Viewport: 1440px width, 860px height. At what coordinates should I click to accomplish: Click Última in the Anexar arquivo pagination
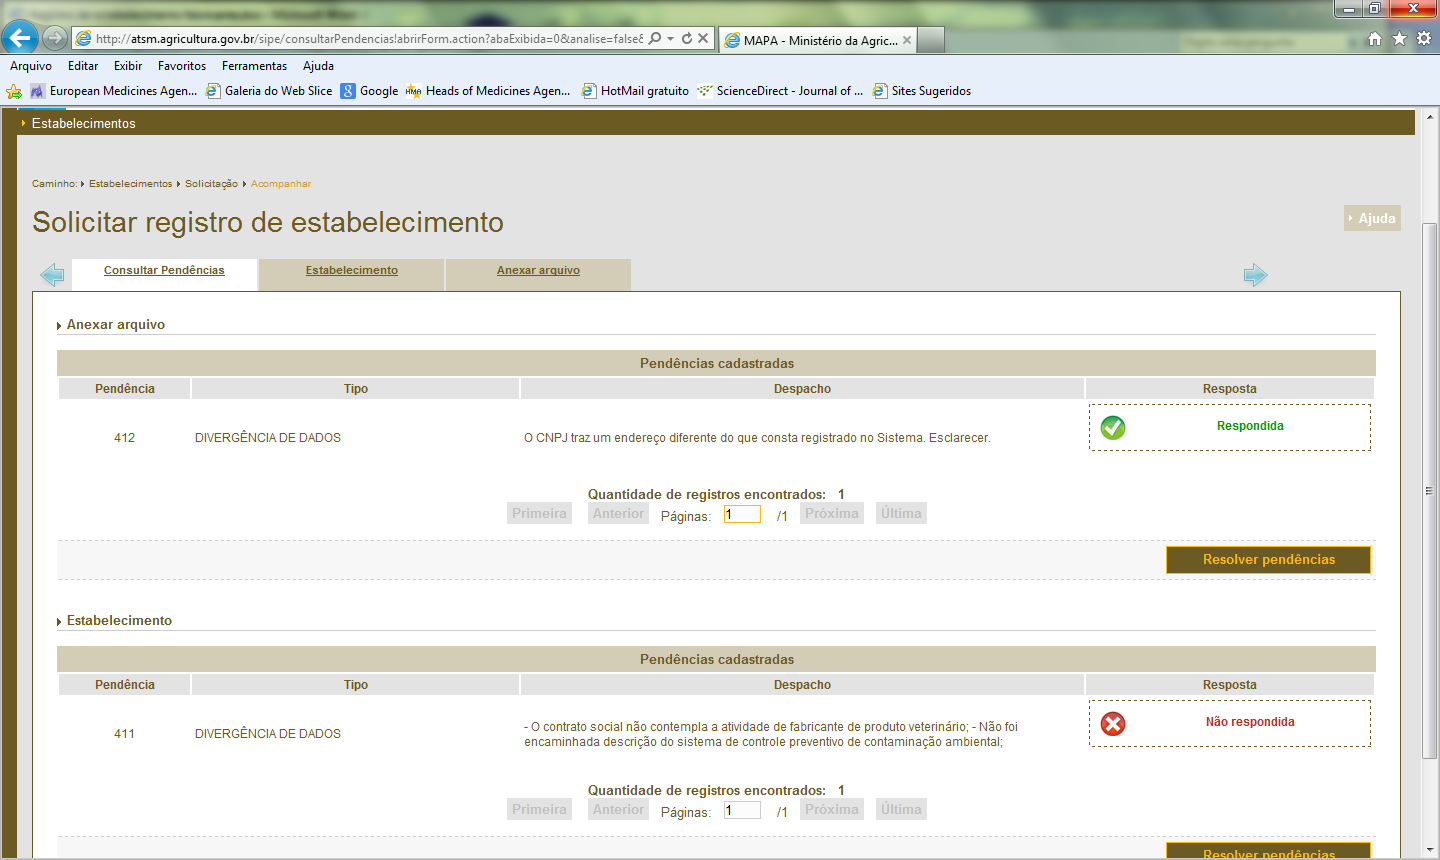click(x=901, y=514)
